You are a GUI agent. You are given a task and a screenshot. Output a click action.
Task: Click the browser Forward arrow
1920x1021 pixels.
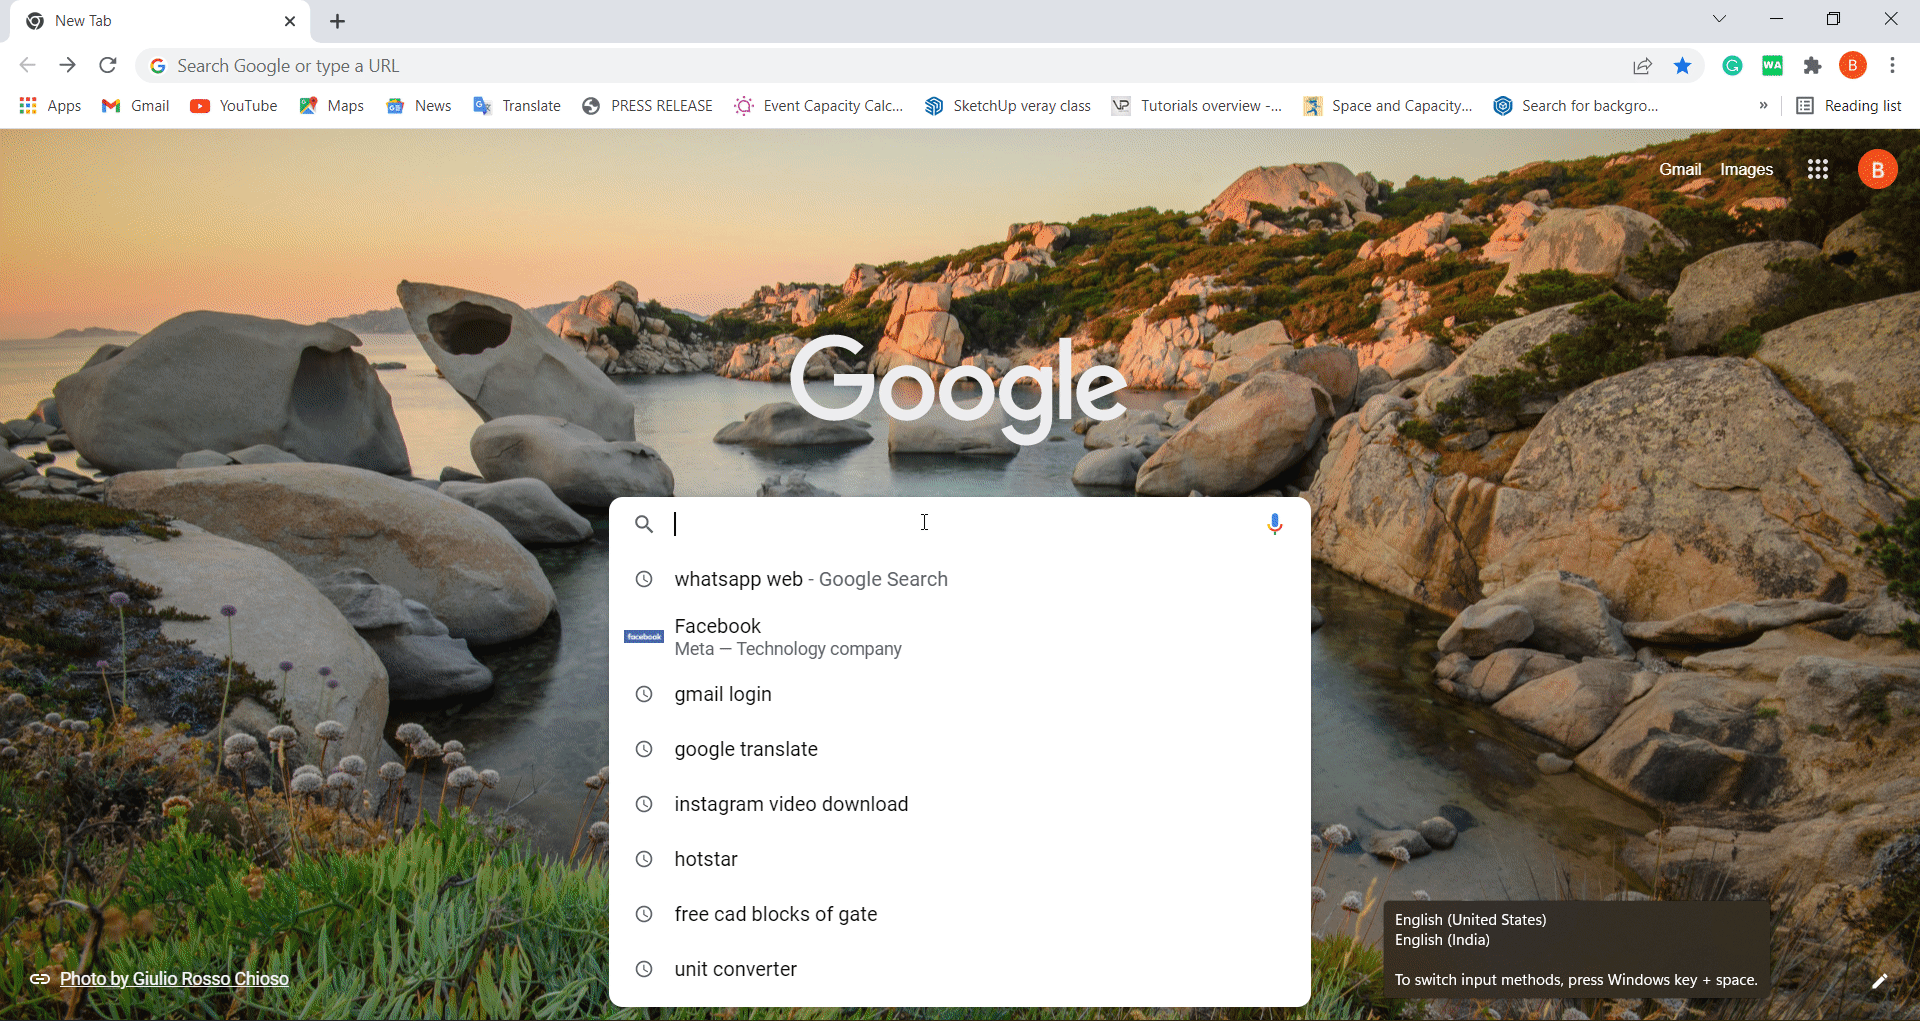coord(67,66)
